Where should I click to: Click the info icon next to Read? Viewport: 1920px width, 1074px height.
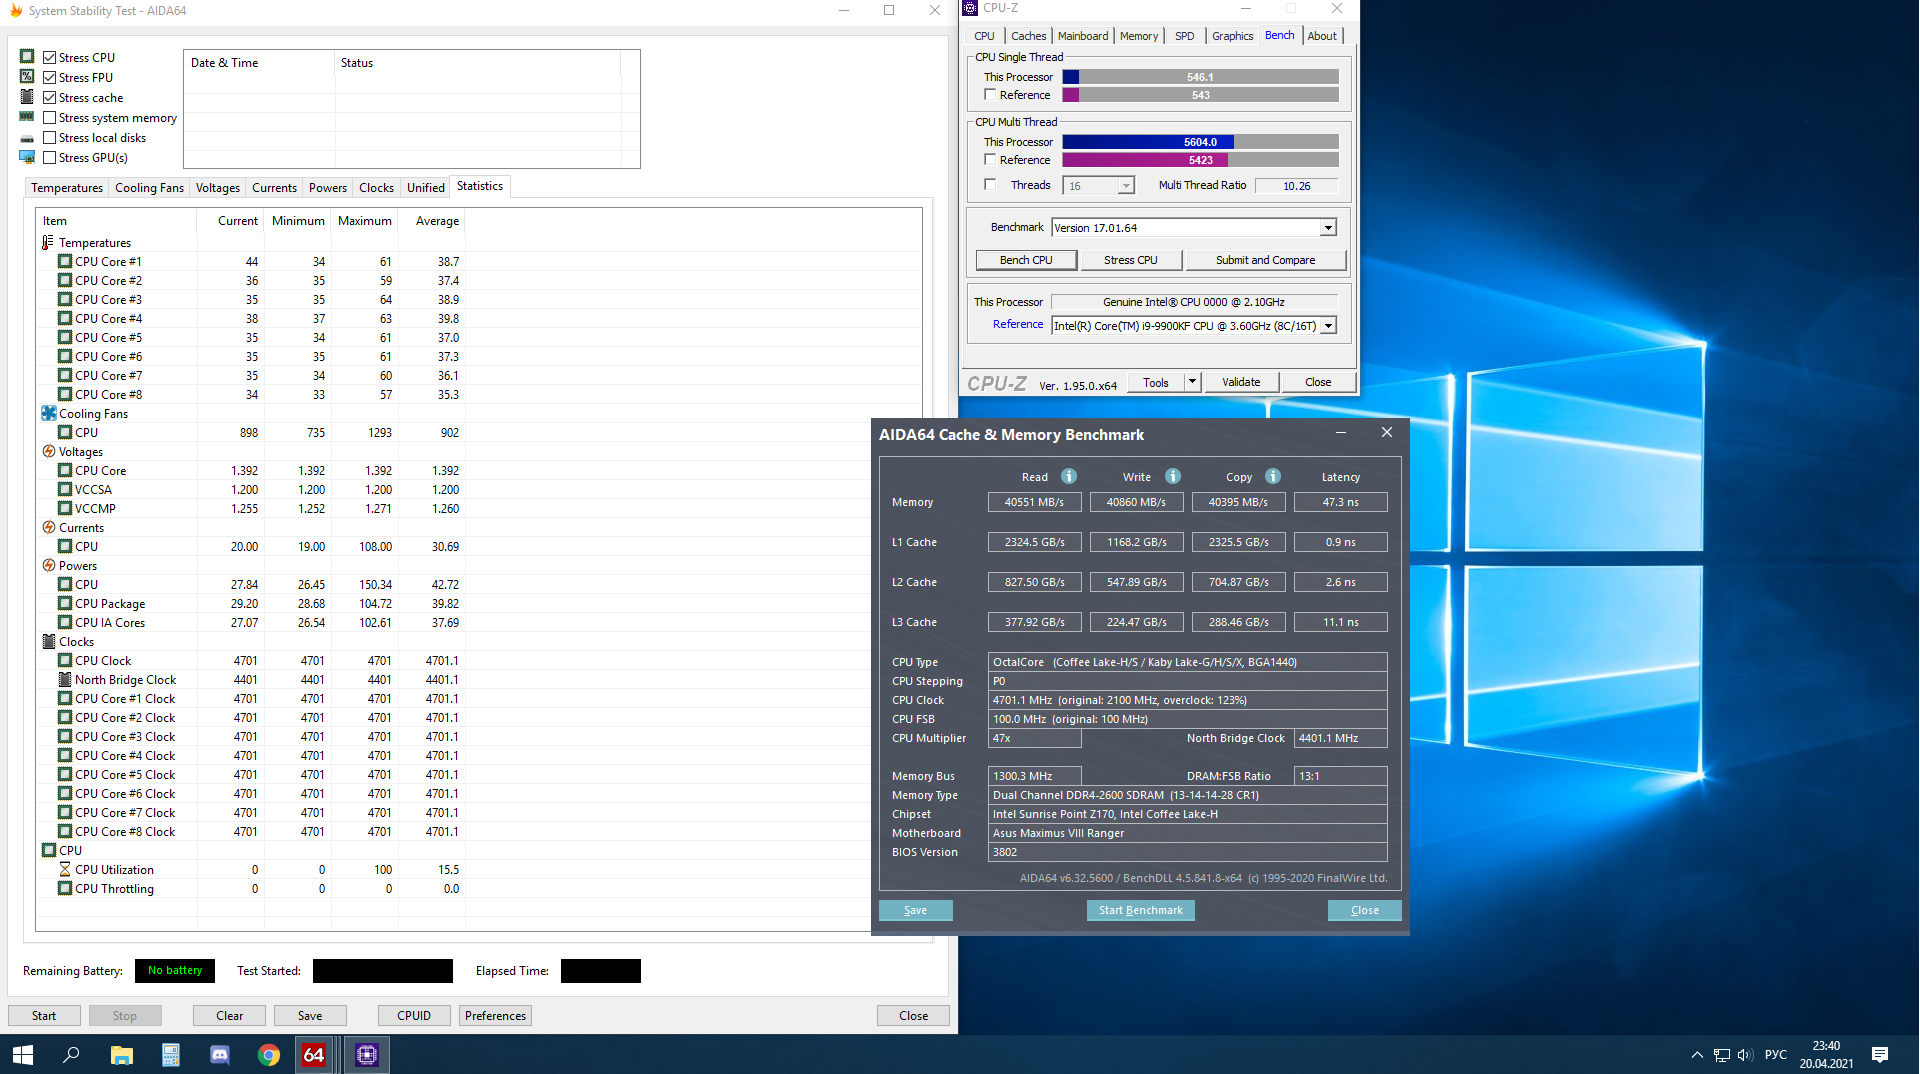click(x=1069, y=476)
